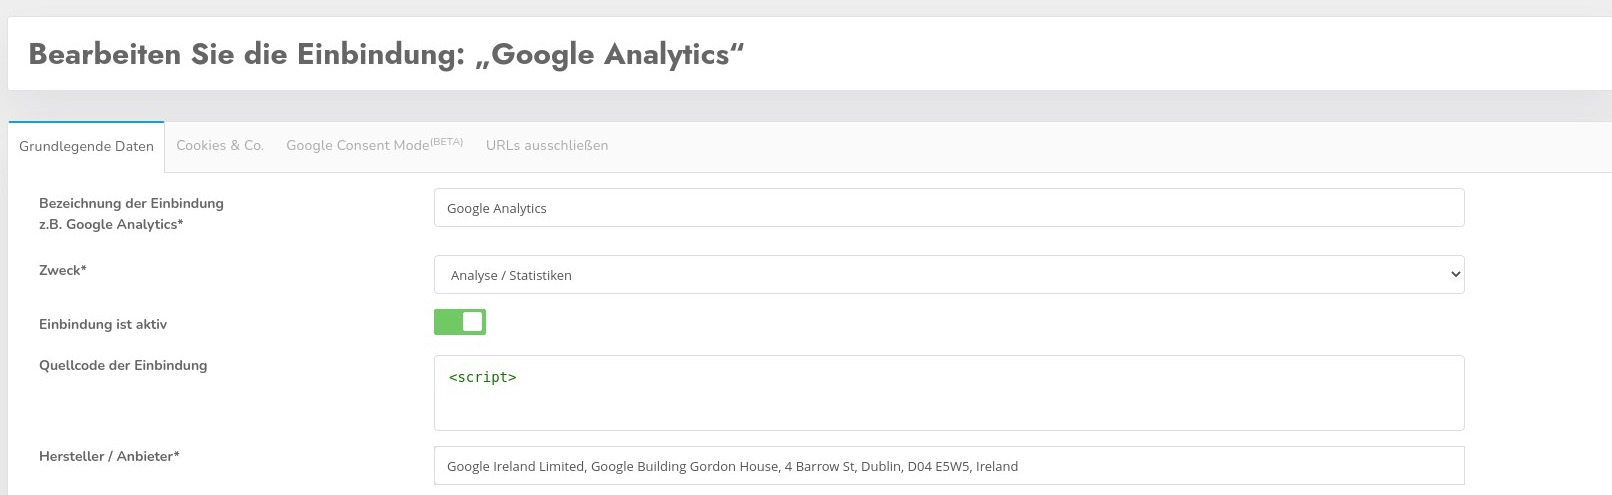Focus the Hersteller / Anbieter address field

point(948,466)
